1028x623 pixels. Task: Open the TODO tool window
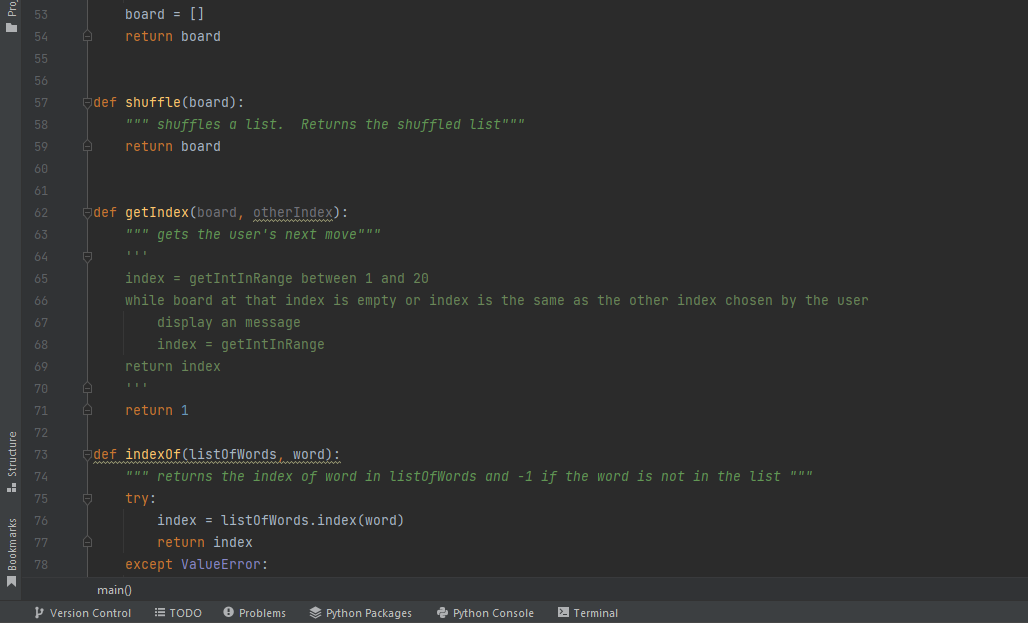pos(178,613)
